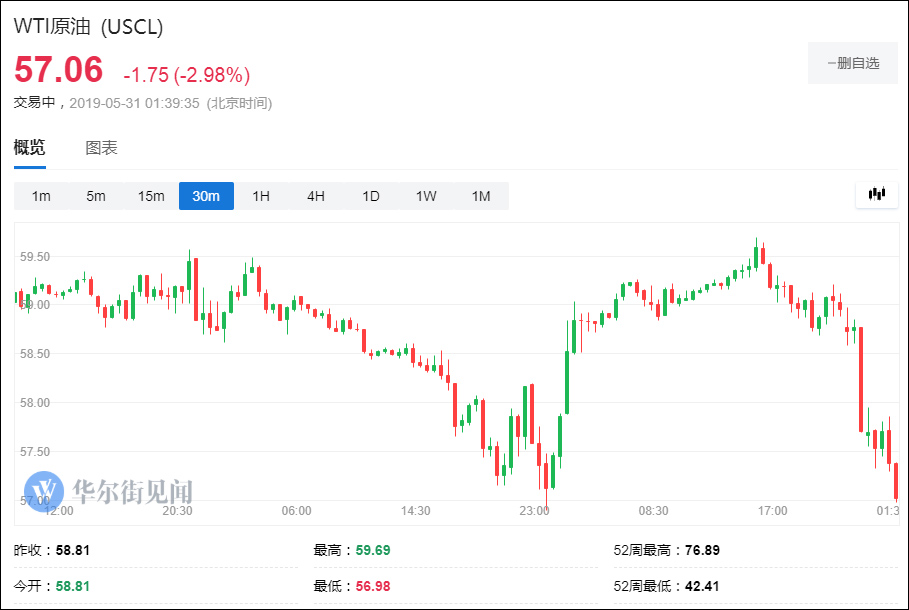Switch to the 图表 tab
909x610 pixels.
click(x=101, y=148)
